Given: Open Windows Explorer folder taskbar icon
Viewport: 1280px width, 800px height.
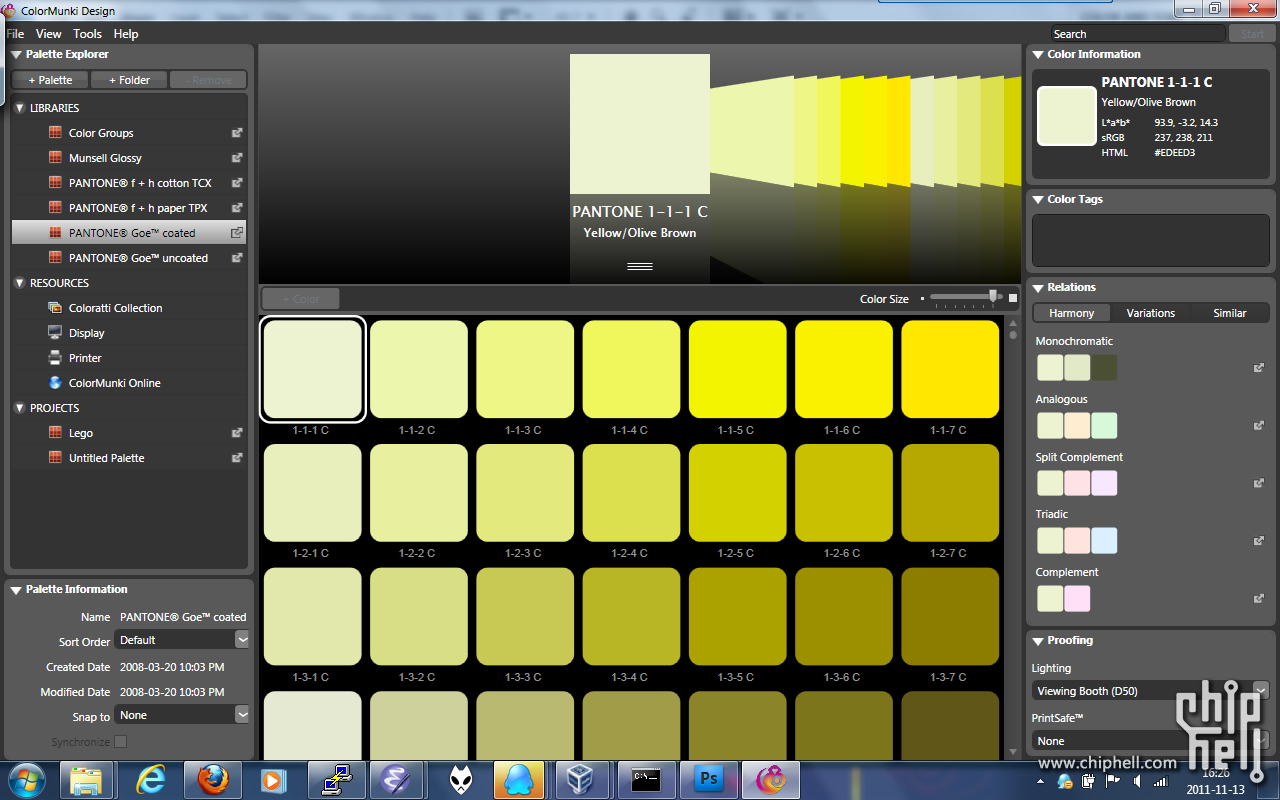Looking at the screenshot, I should (x=87, y=779).
